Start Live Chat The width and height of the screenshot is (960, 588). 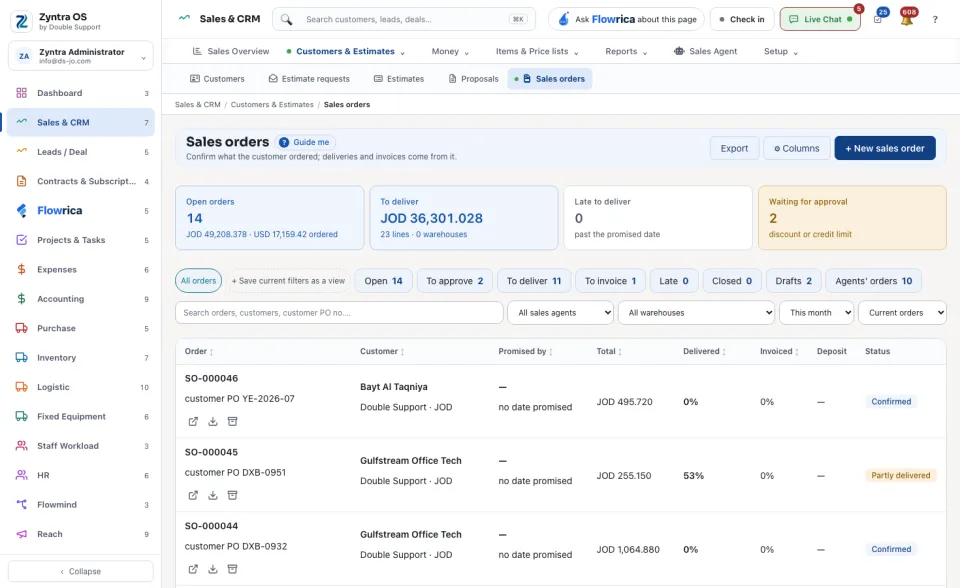820,19
